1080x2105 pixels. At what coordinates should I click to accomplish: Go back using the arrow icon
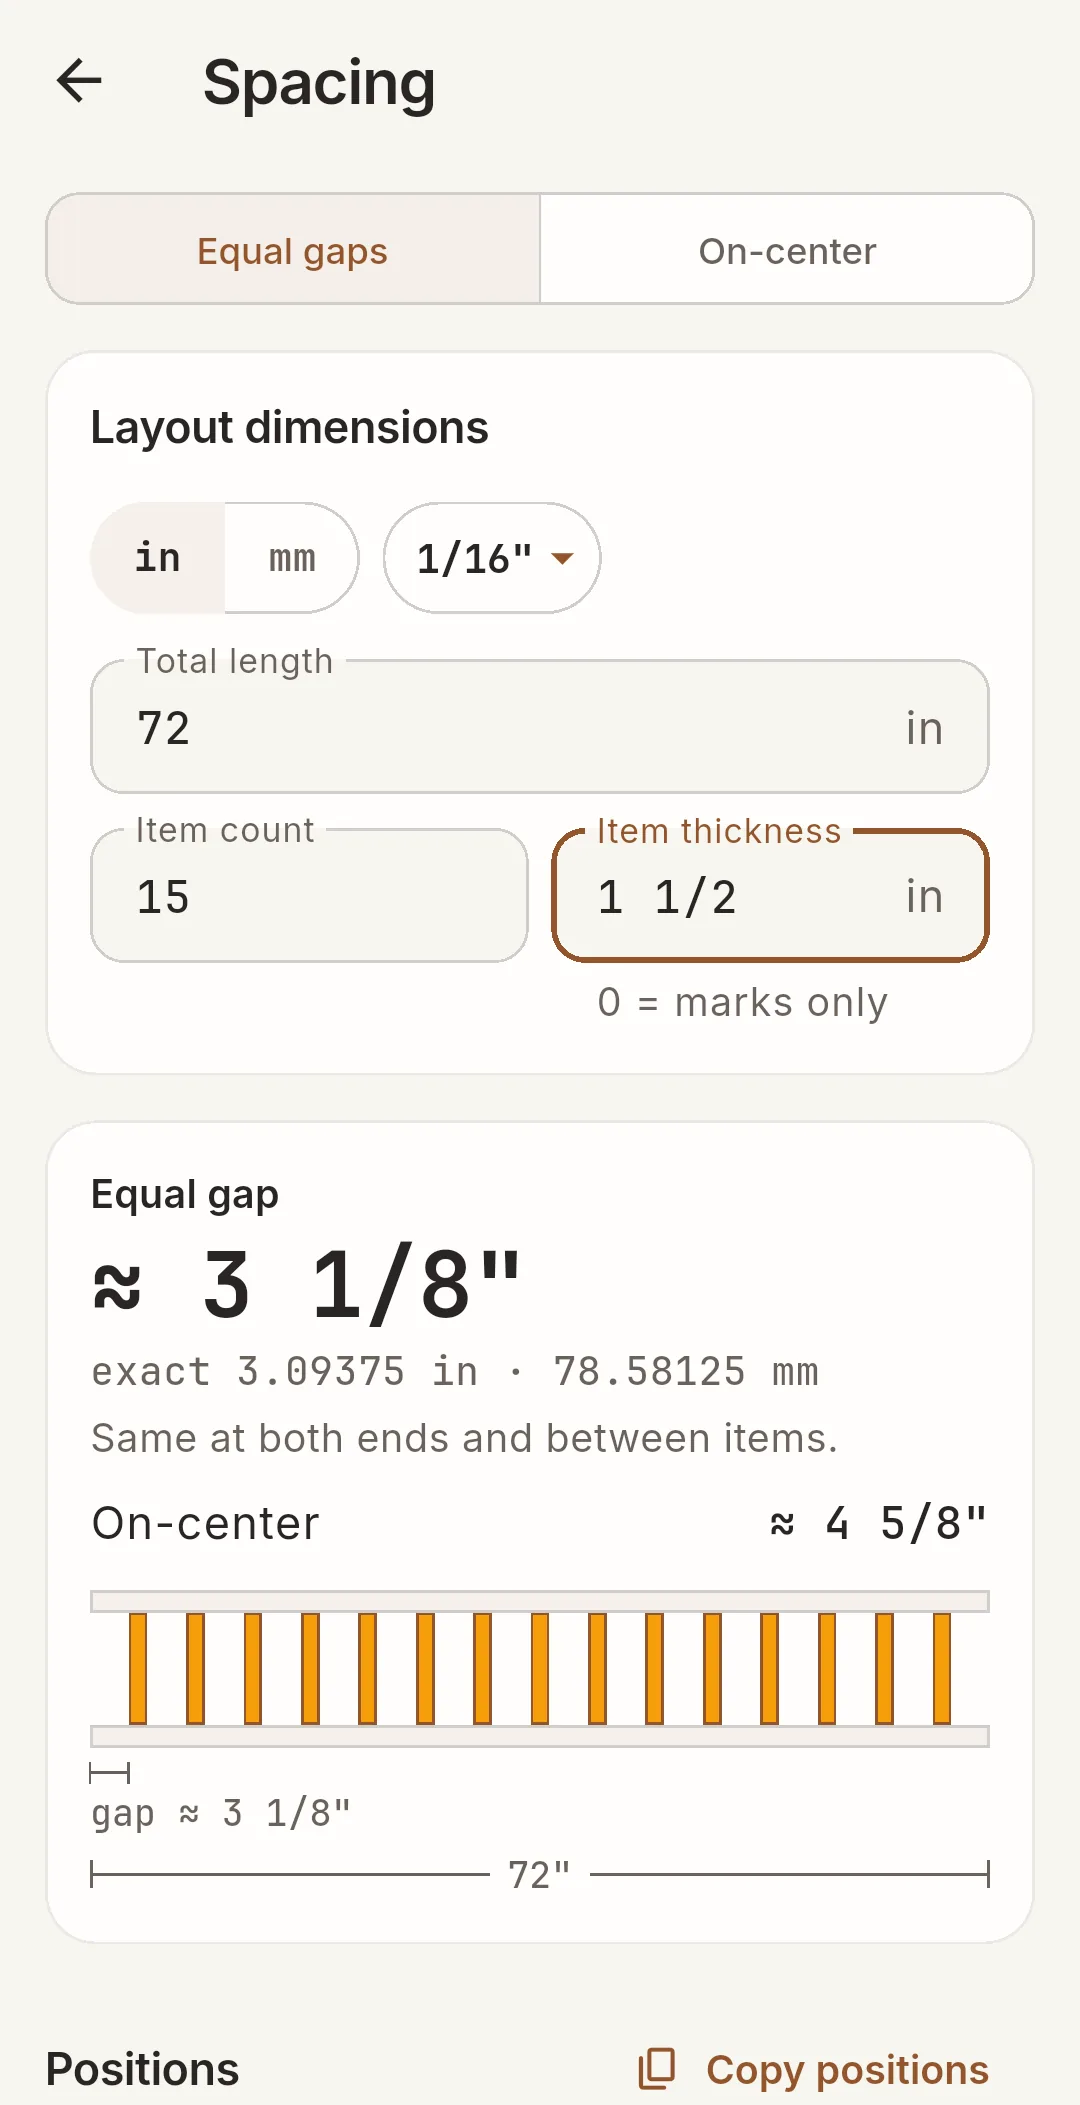coord(79,81)
